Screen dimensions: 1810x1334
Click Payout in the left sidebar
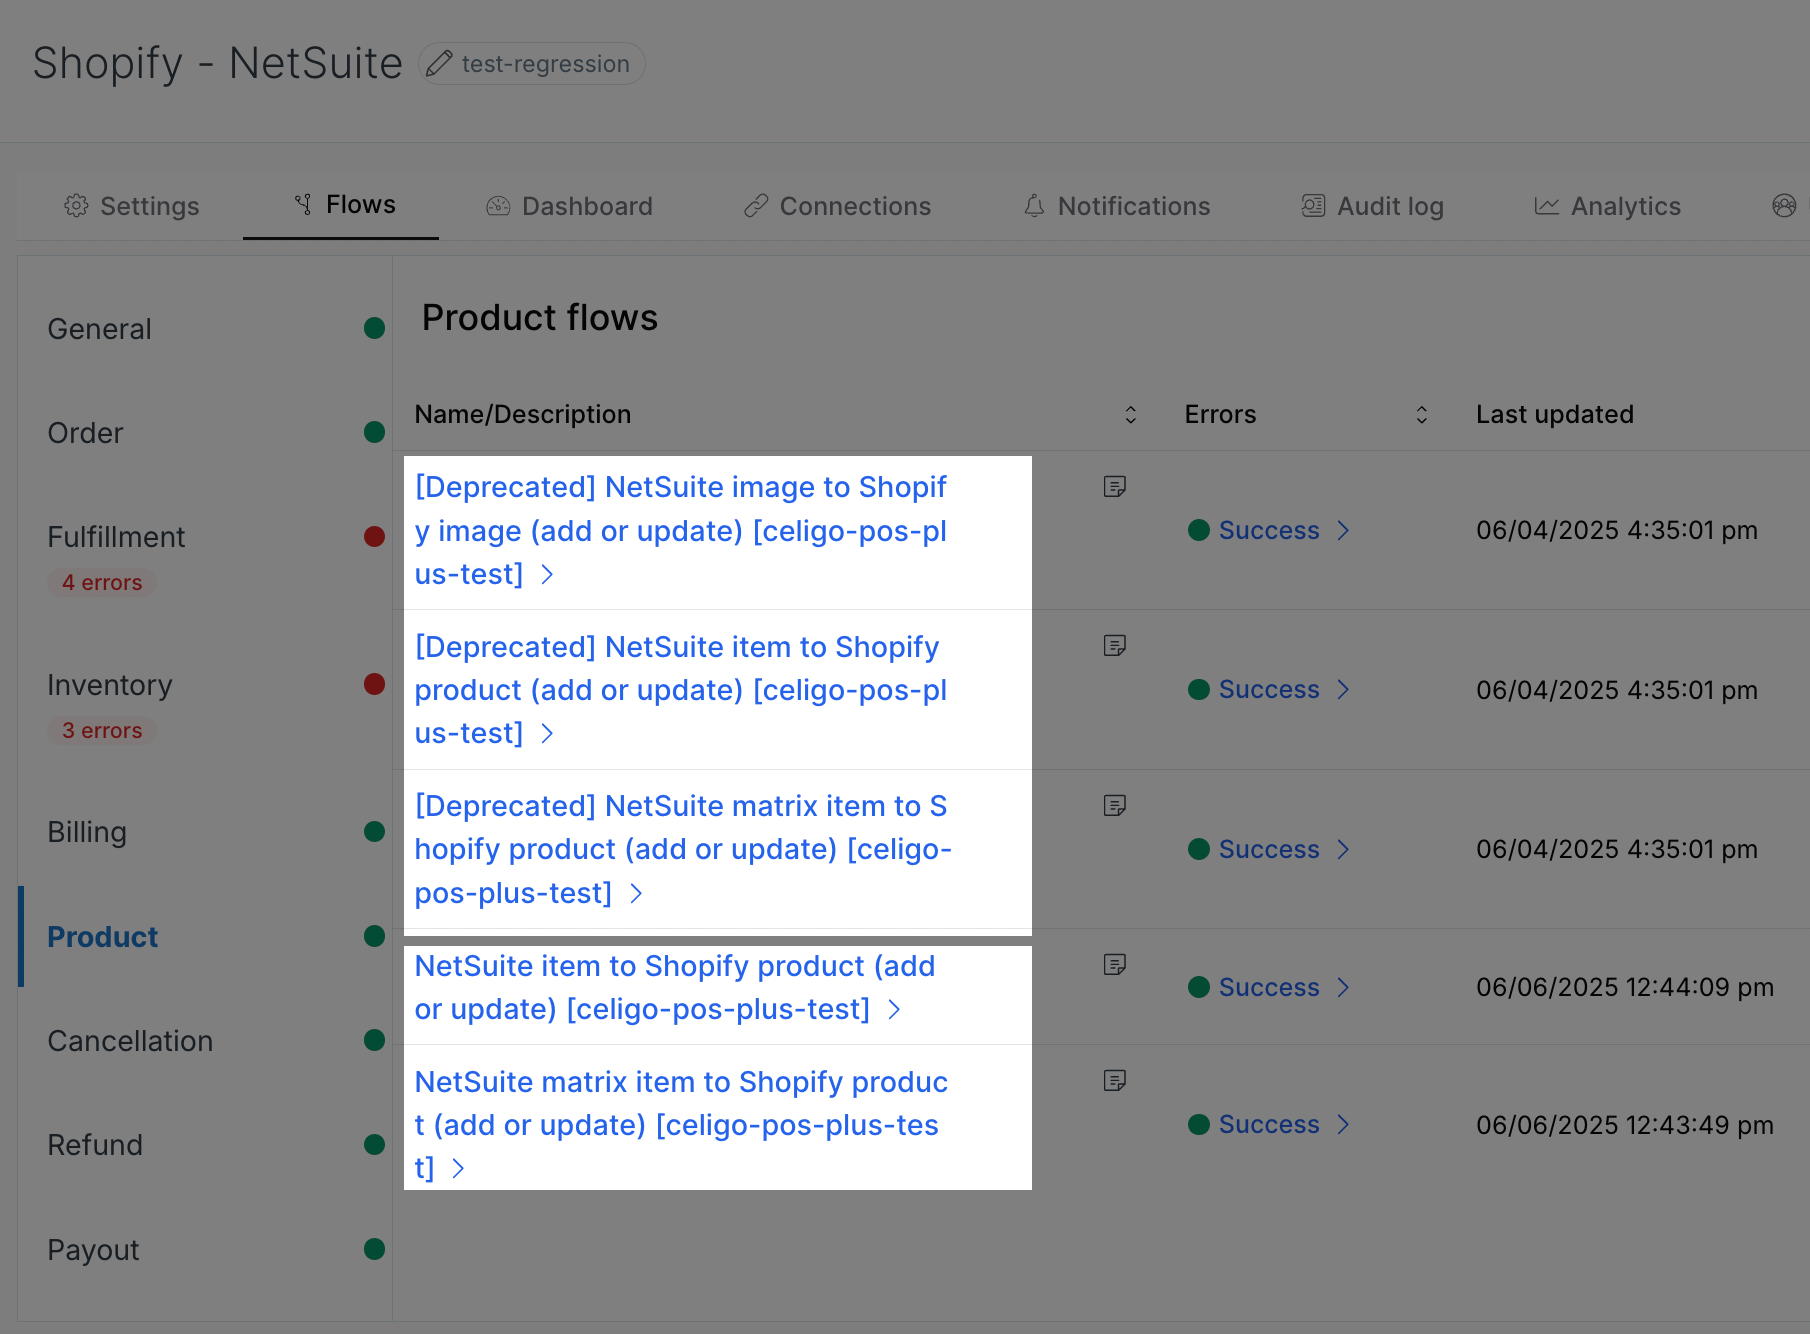[92, 1249]
